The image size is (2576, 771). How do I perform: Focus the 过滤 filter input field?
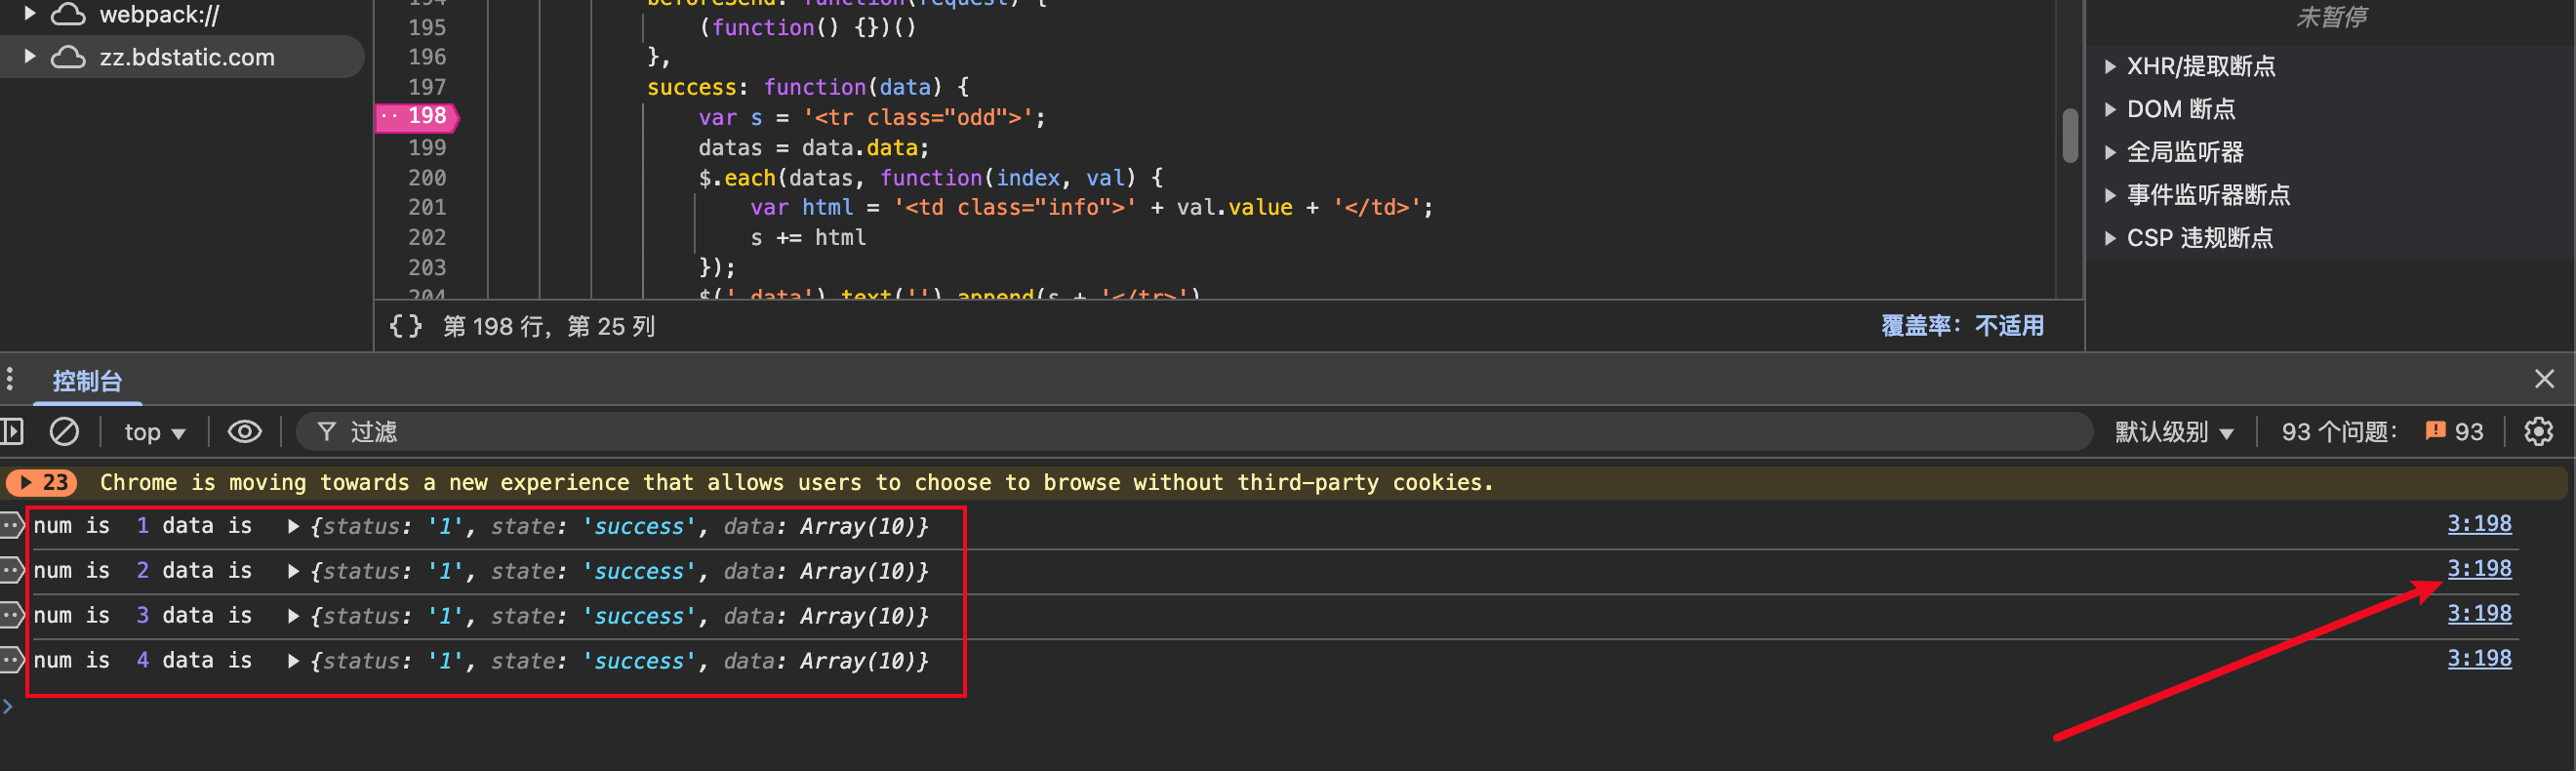pos(1200,432)
